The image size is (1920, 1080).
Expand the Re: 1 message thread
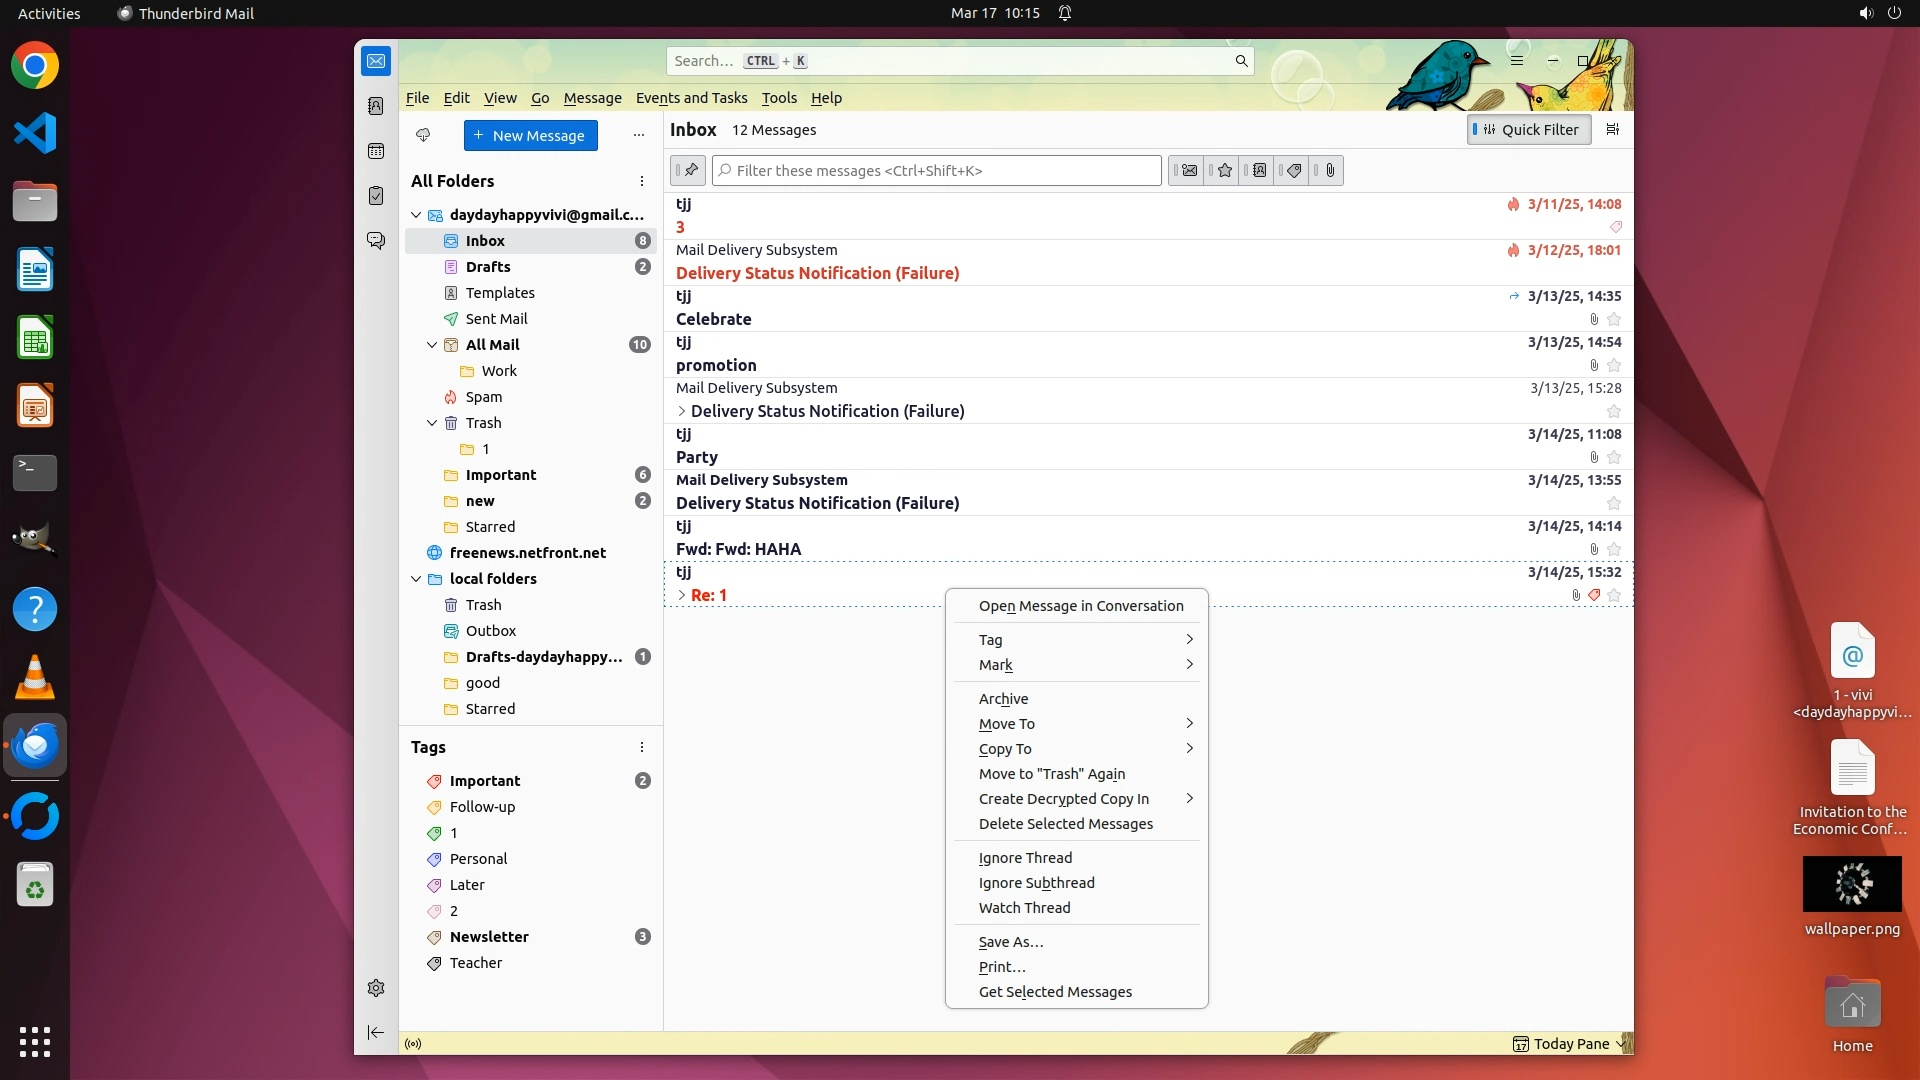point(681,595)
